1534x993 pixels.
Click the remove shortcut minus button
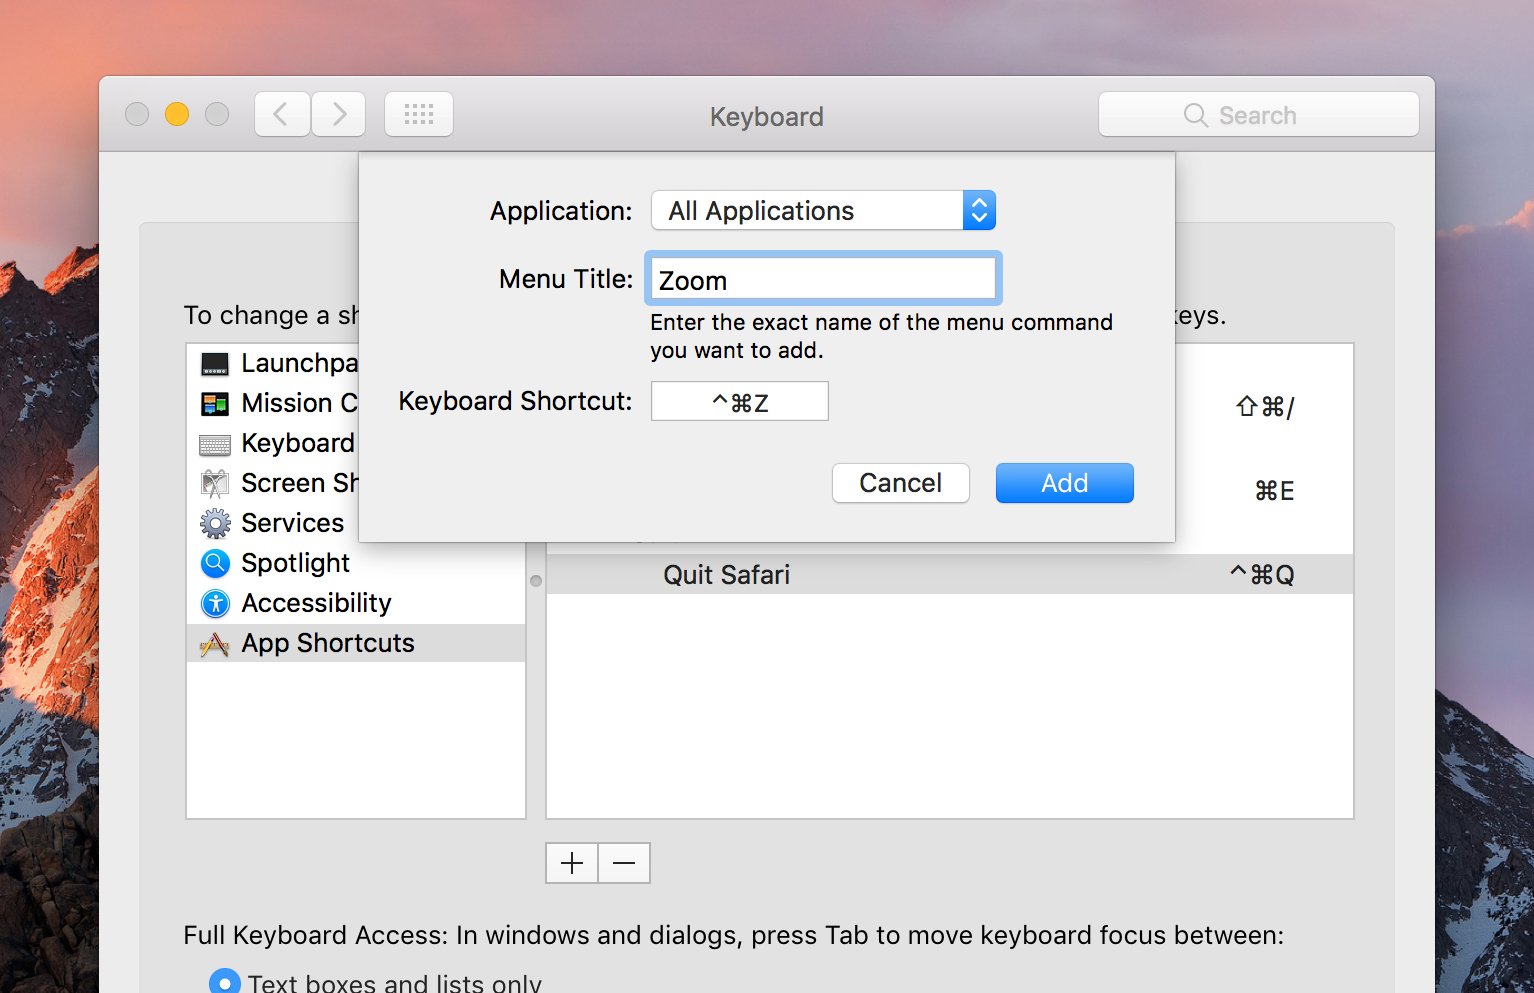point(623,862)
